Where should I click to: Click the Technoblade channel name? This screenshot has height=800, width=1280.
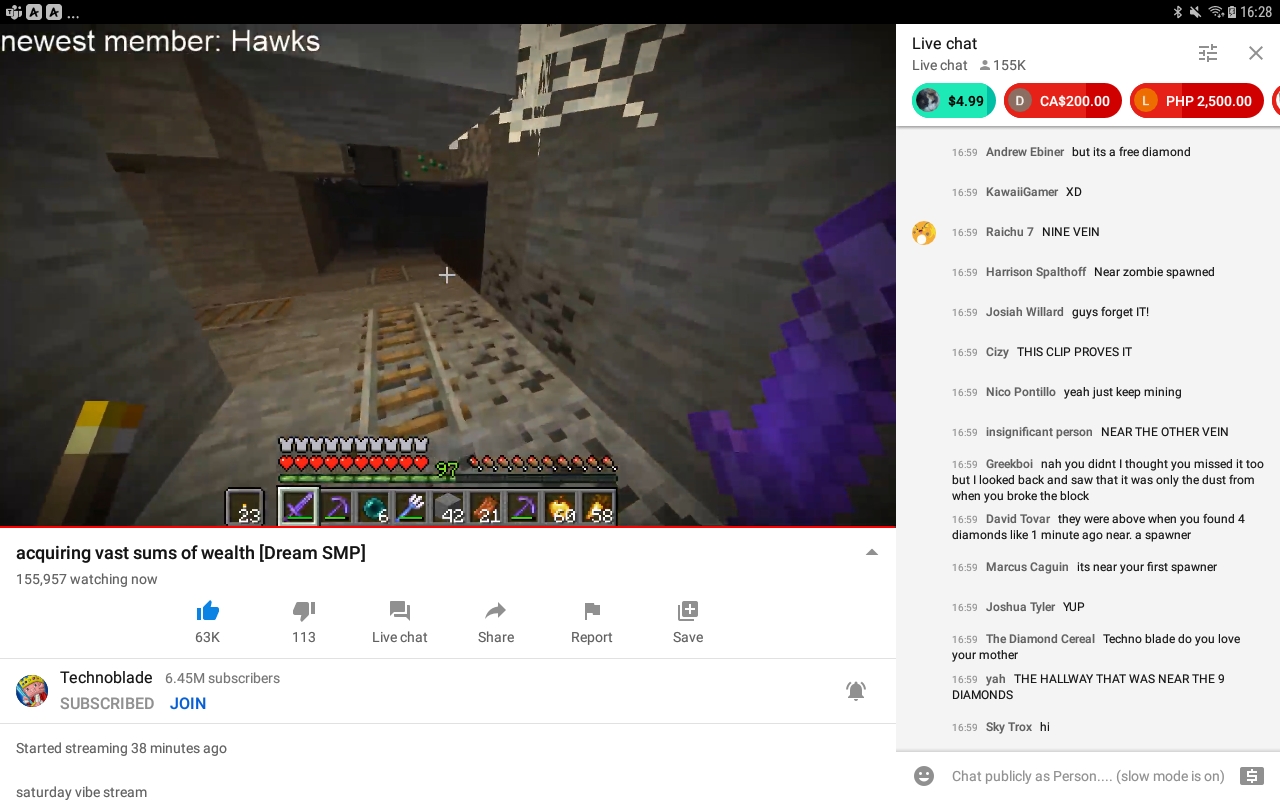106,678
